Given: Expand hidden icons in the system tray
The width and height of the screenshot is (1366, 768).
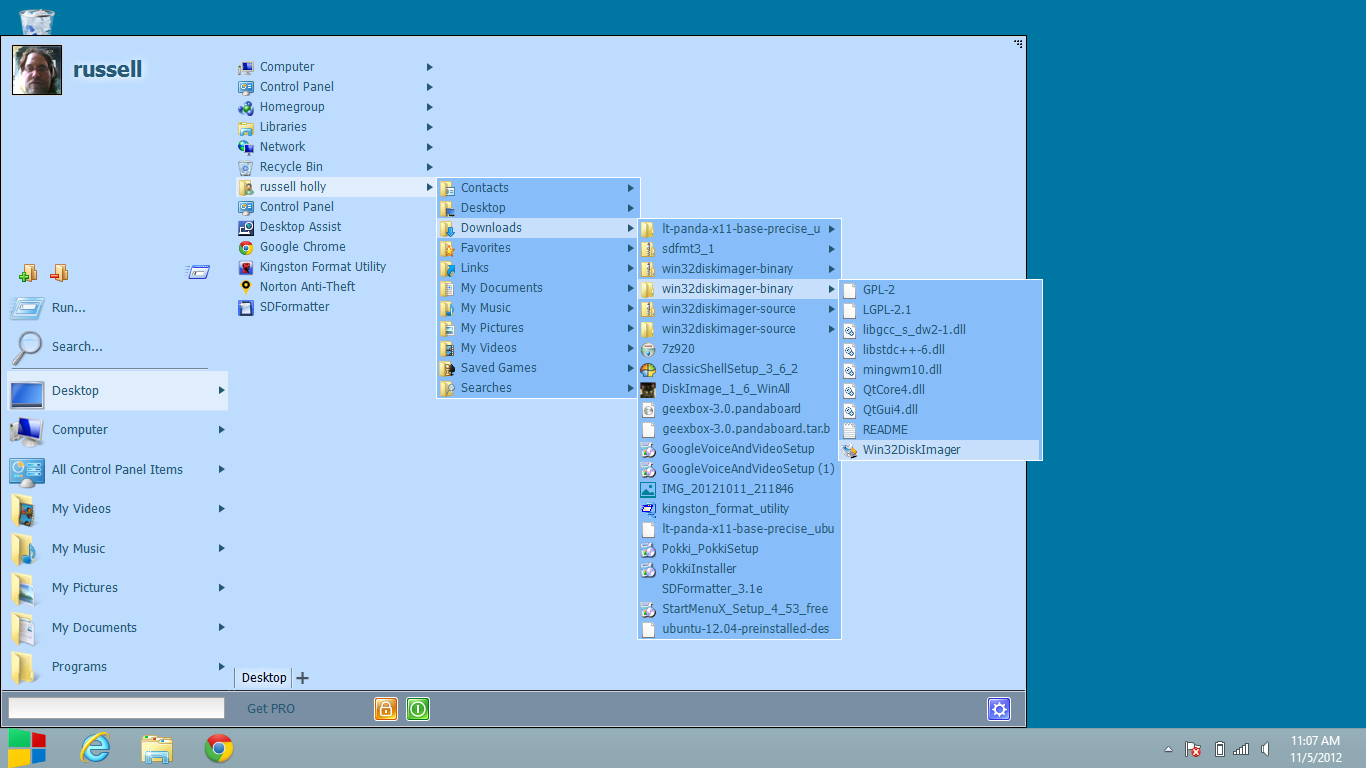Looking at the screenshot, I should coord(1166,748).
